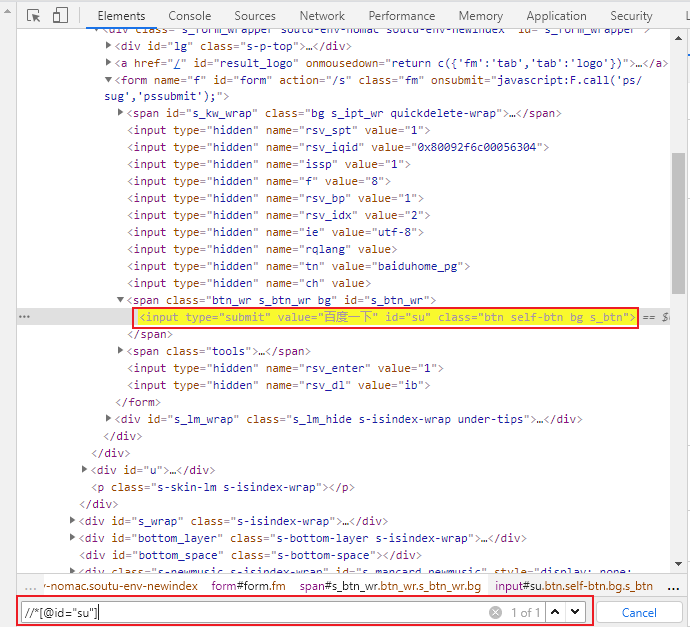The image size is (690, 627).
Task: Expand the div id="lg" node
Action: point(108,45)
